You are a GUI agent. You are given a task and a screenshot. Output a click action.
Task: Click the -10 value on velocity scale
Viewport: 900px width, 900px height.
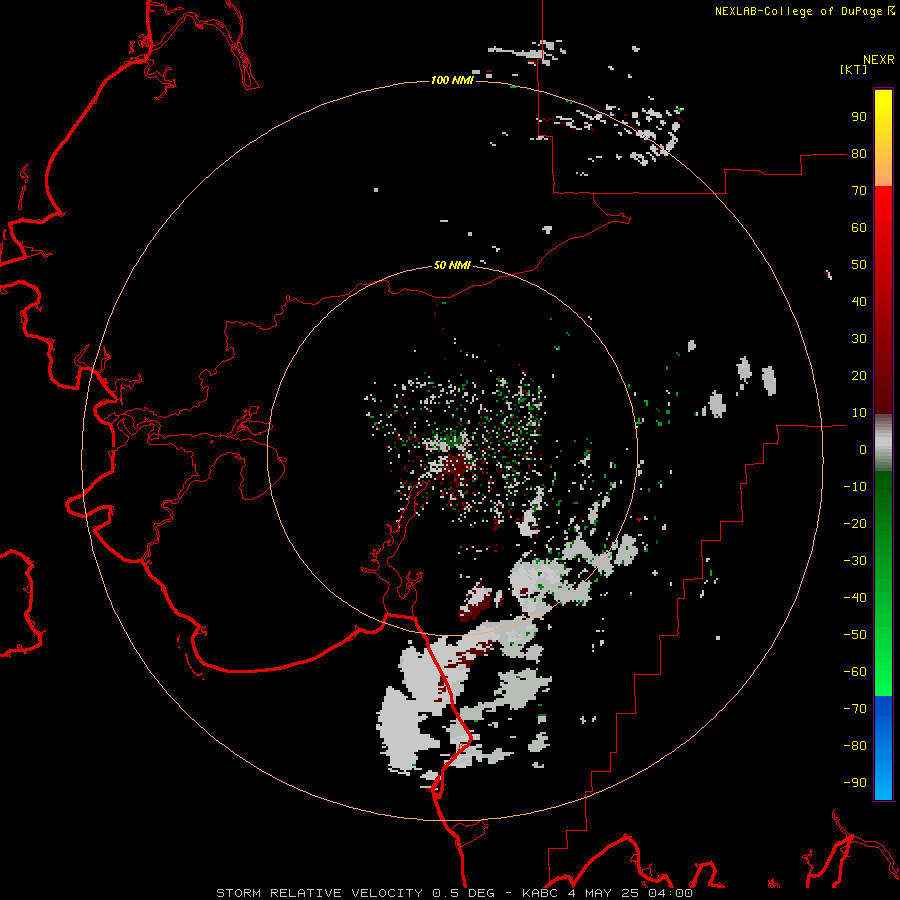coord(855,487)
